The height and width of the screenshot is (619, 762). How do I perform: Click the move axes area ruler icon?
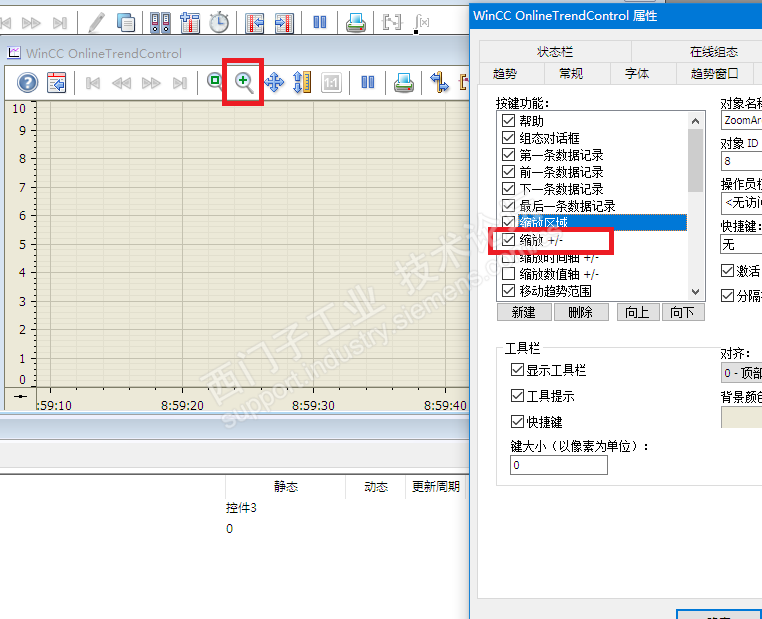point(302,83)
